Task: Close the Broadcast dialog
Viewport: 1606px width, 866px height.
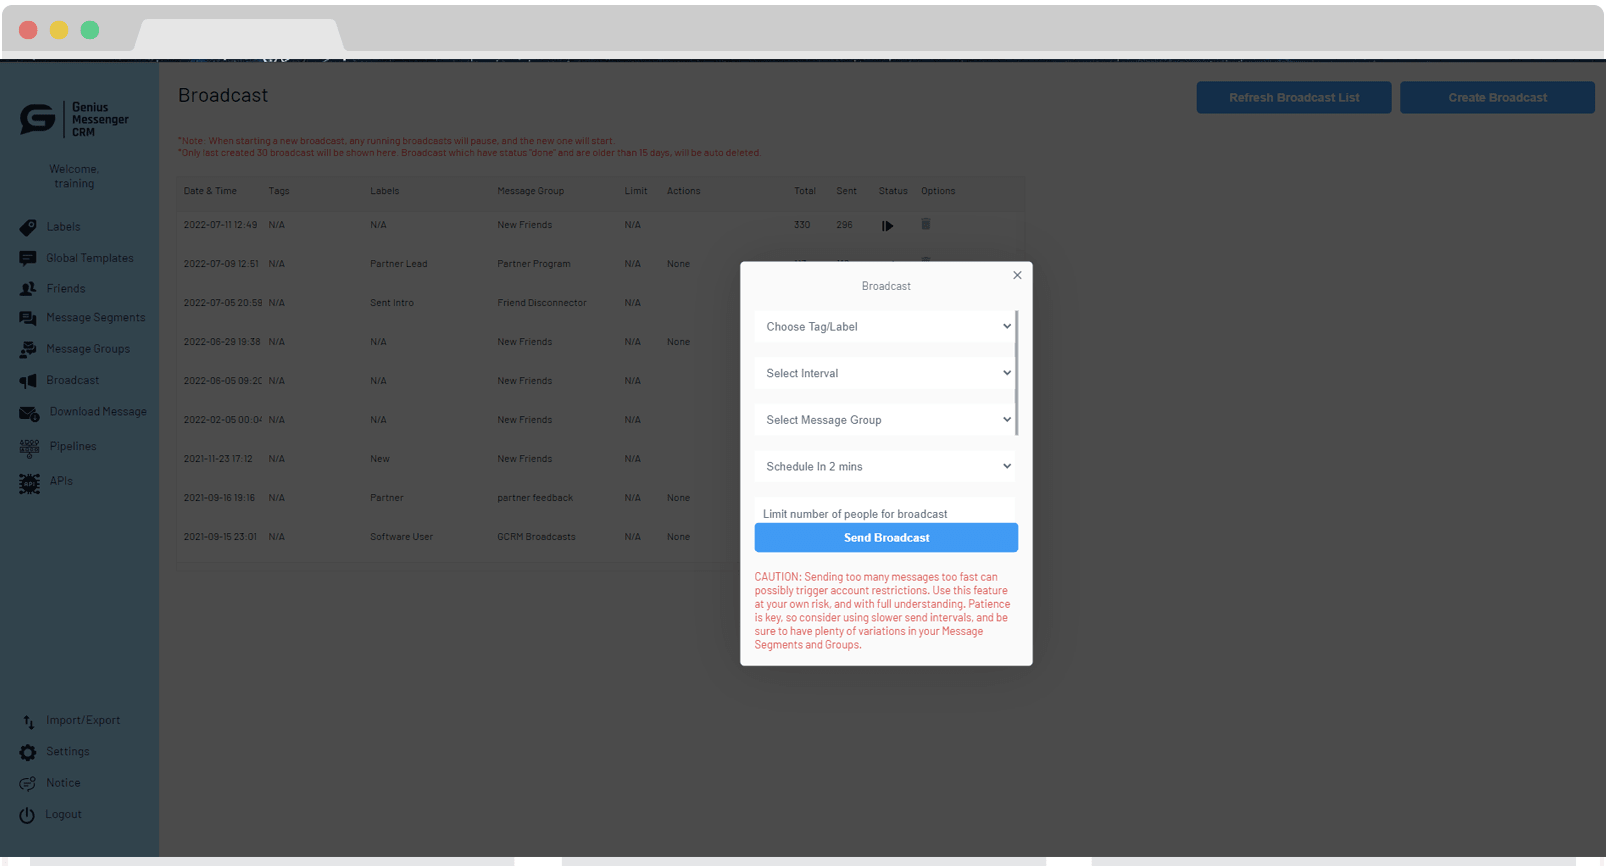Action: (x=1017, y=275)
